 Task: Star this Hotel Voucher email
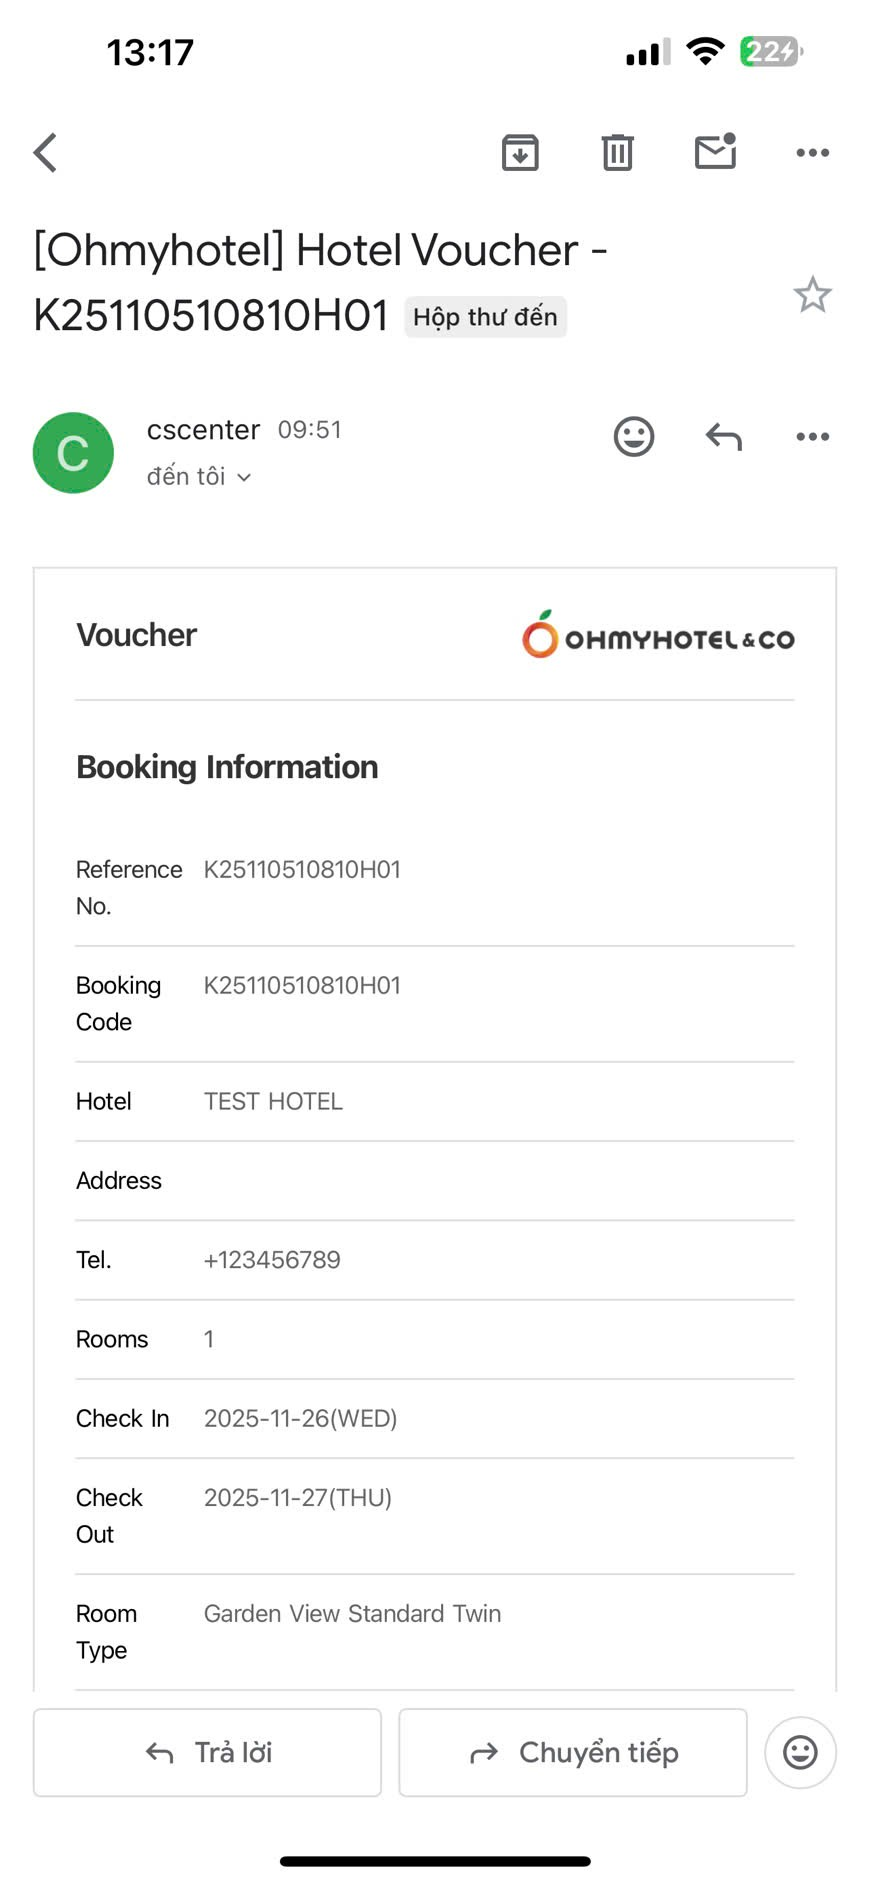coord(812,295)
